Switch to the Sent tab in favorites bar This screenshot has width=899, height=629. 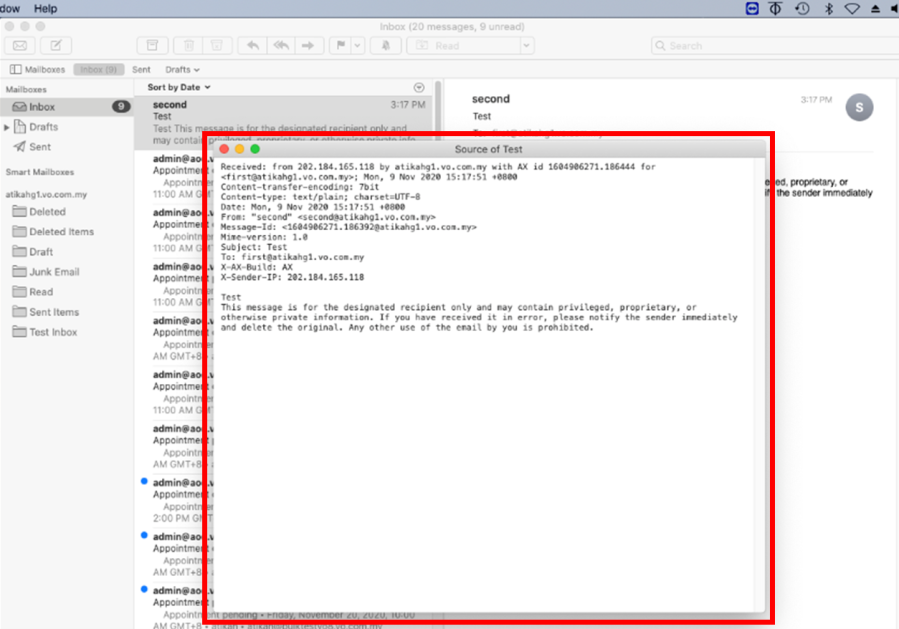click(141, 70)
